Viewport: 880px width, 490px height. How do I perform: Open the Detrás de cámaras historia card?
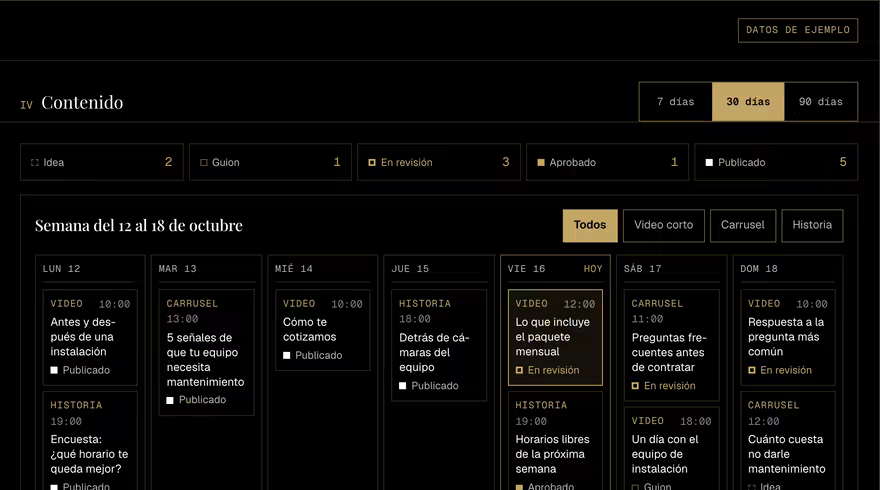click(x=439, y=345)
